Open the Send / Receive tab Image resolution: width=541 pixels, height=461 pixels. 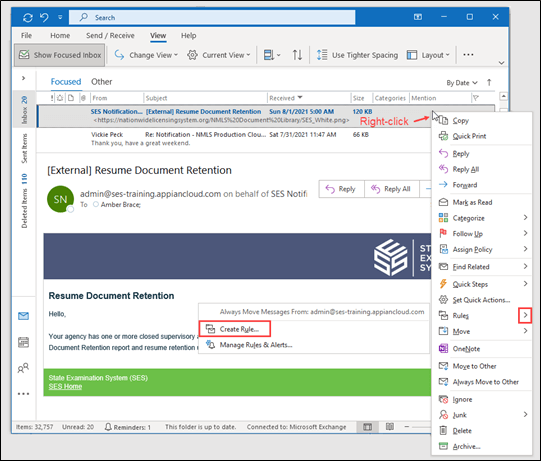[x=110, y=36]
